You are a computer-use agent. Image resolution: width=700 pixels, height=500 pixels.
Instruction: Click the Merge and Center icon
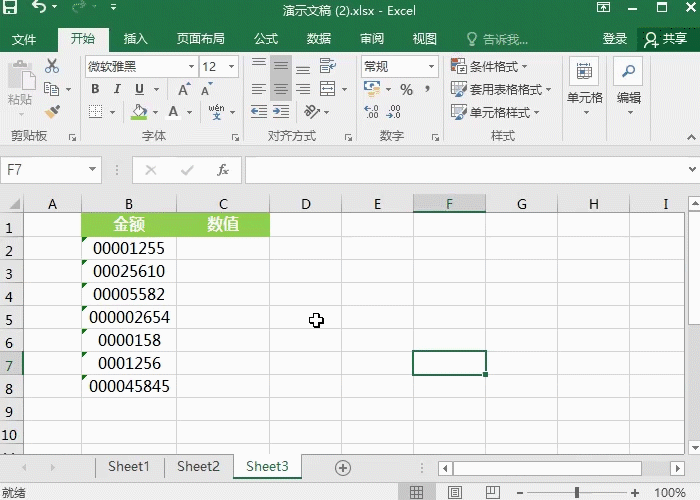(x=328, y=89)
